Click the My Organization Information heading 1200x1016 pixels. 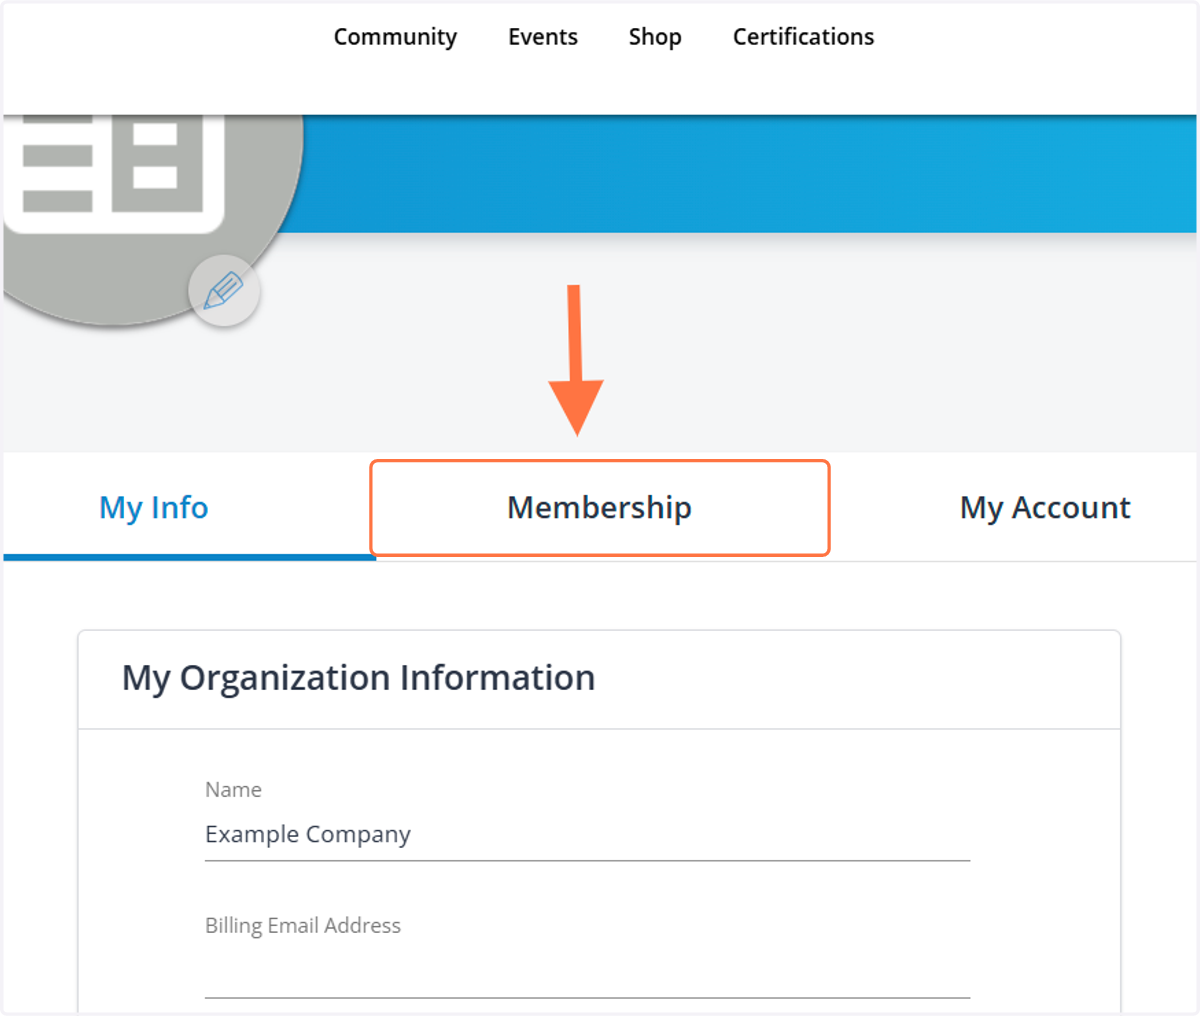[358, 678]
